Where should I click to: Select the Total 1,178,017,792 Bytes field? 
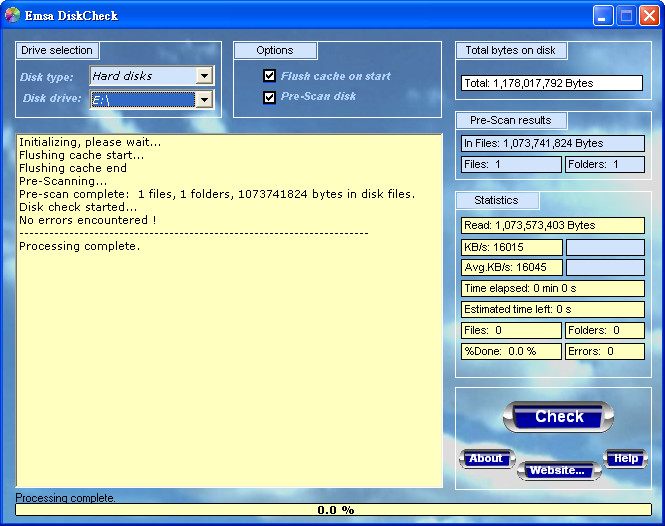tap(552, 83)
